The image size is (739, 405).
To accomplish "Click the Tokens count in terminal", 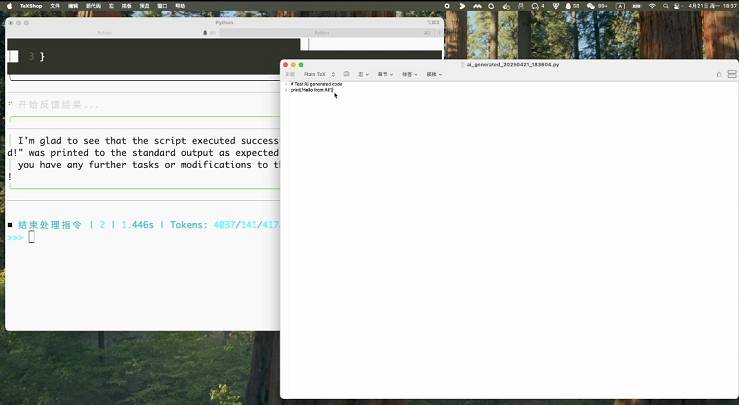I will (224, 225).
